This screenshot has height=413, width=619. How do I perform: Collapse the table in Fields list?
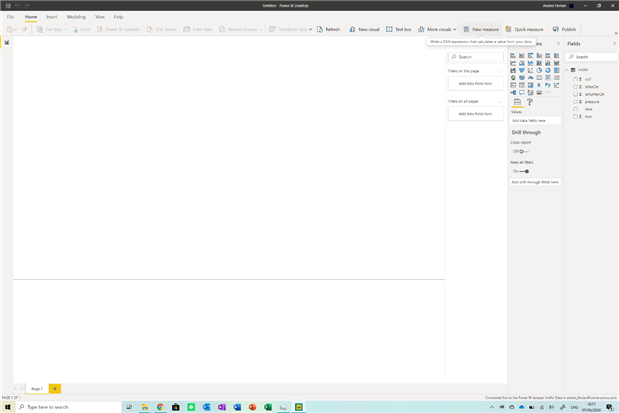(x=567, y=70)
